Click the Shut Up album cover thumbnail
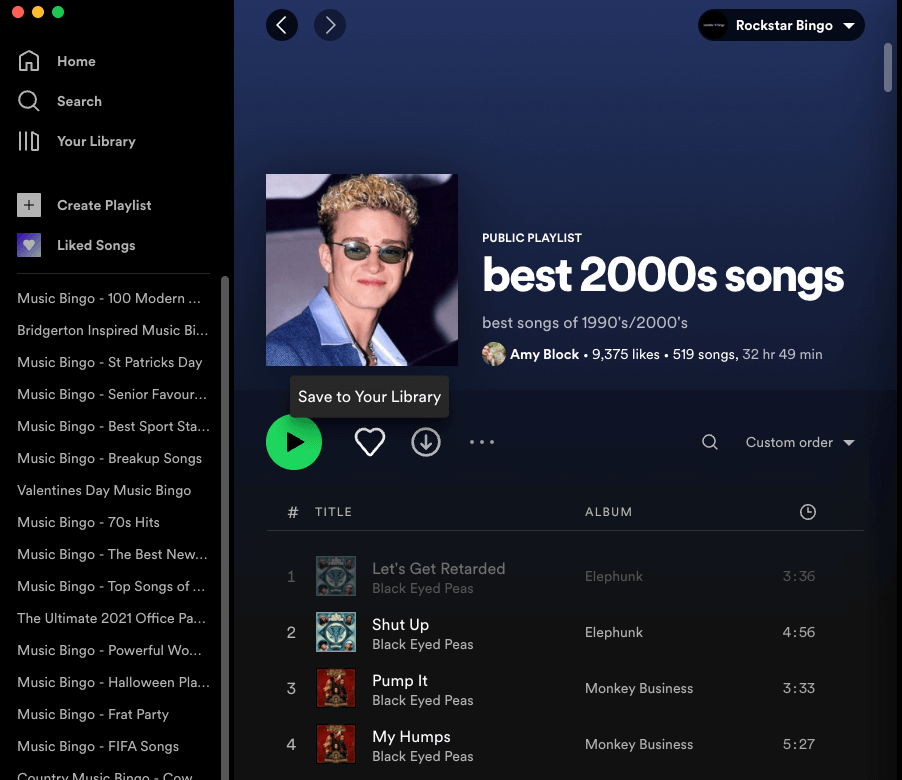The image size is (902, 780). [x=336, y=632]
